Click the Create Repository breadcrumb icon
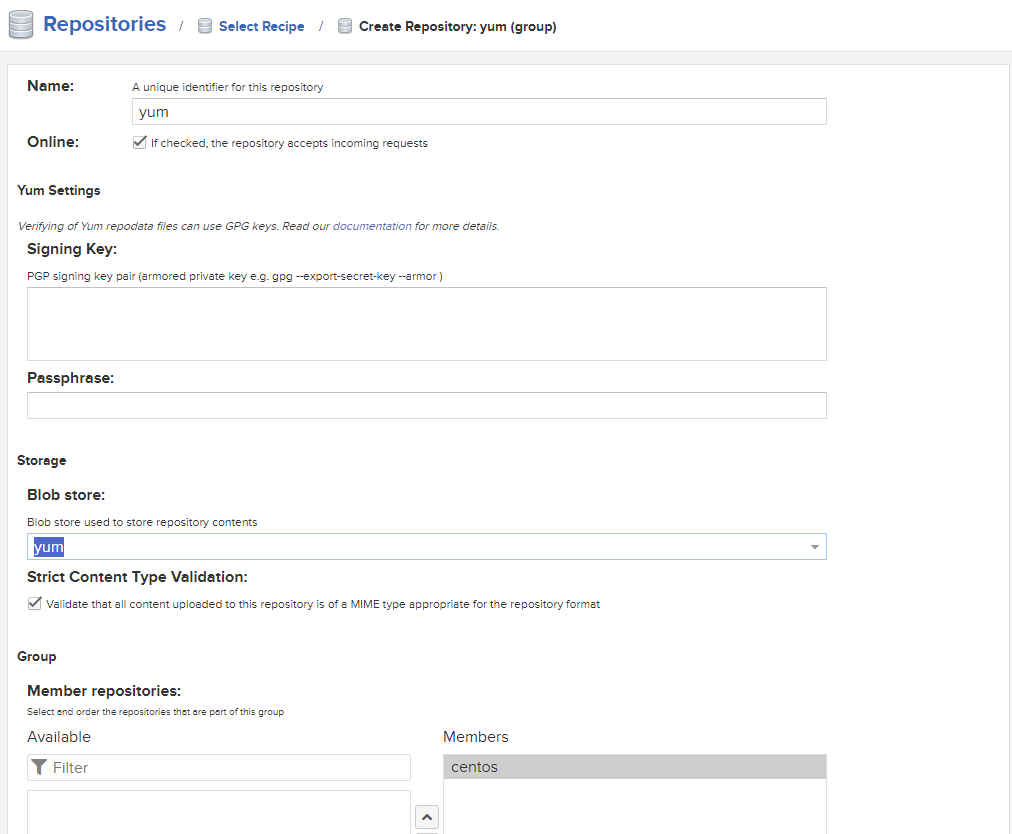This screenshot has width=1012, height=834. pyautogui.click(x=345, y=27)
